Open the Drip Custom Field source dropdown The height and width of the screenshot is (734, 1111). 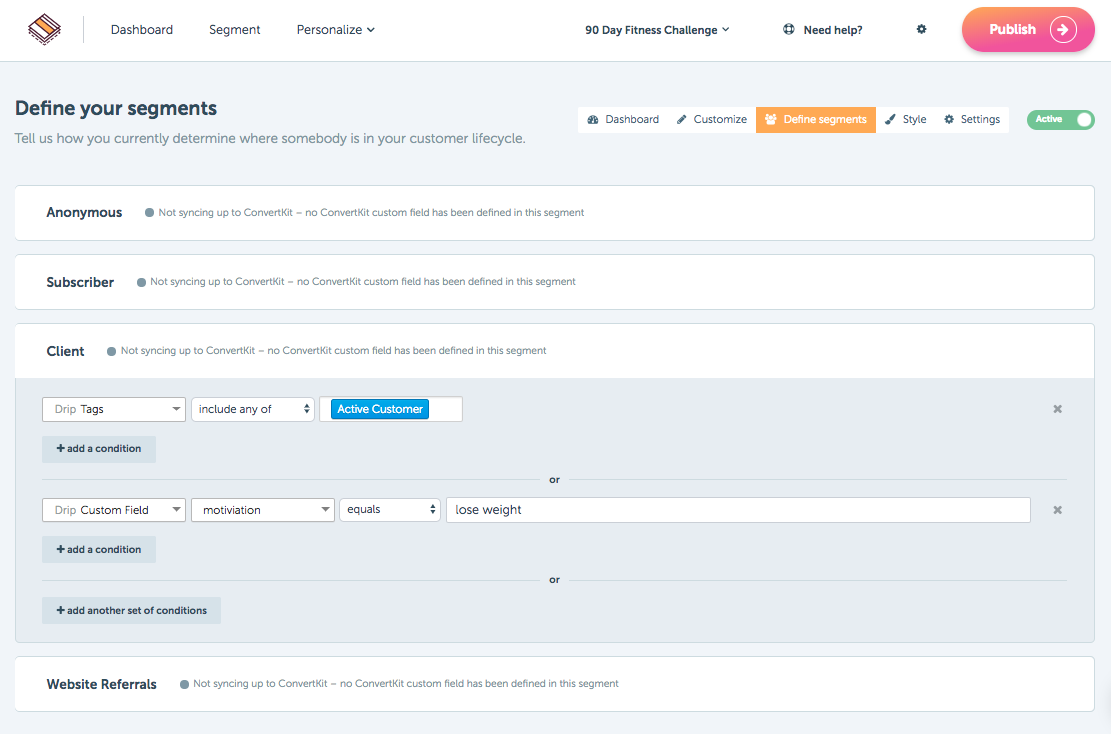tap(114, 510)
